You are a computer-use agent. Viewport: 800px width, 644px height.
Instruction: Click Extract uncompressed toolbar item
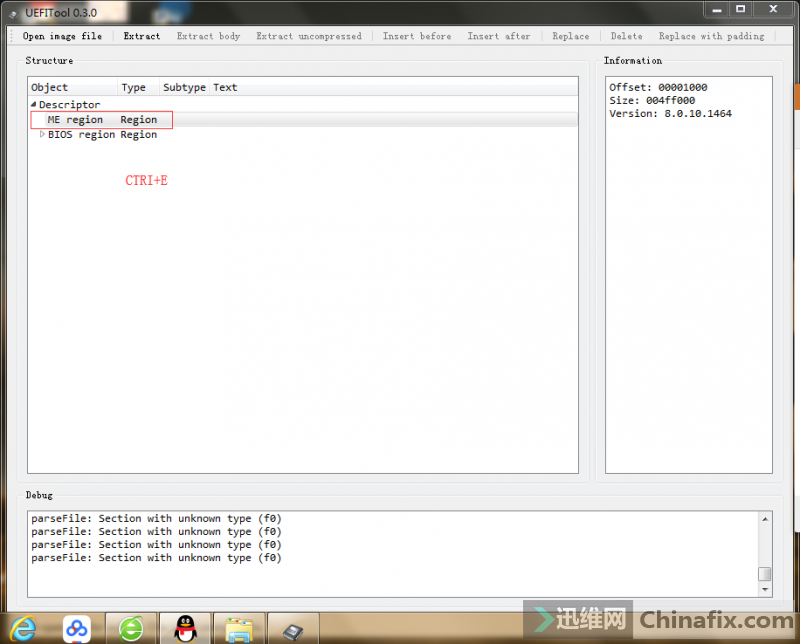tap(309, 36)
